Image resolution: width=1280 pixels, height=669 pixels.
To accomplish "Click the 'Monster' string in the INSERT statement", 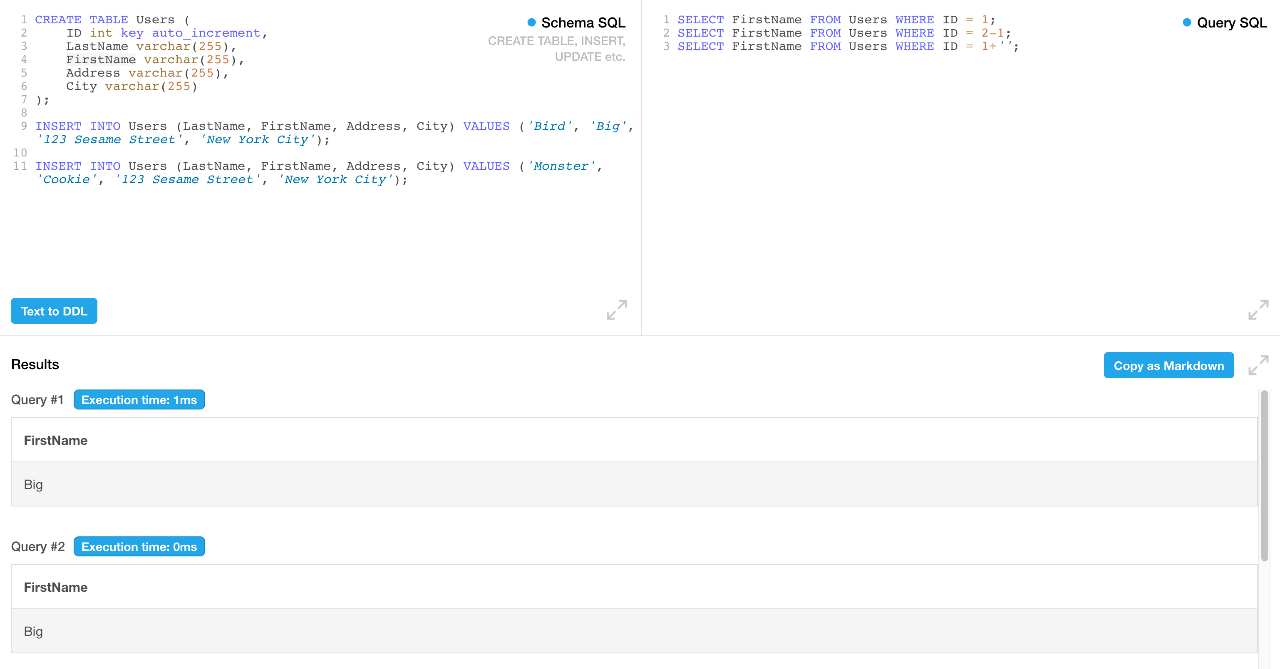I will point(561,165).
